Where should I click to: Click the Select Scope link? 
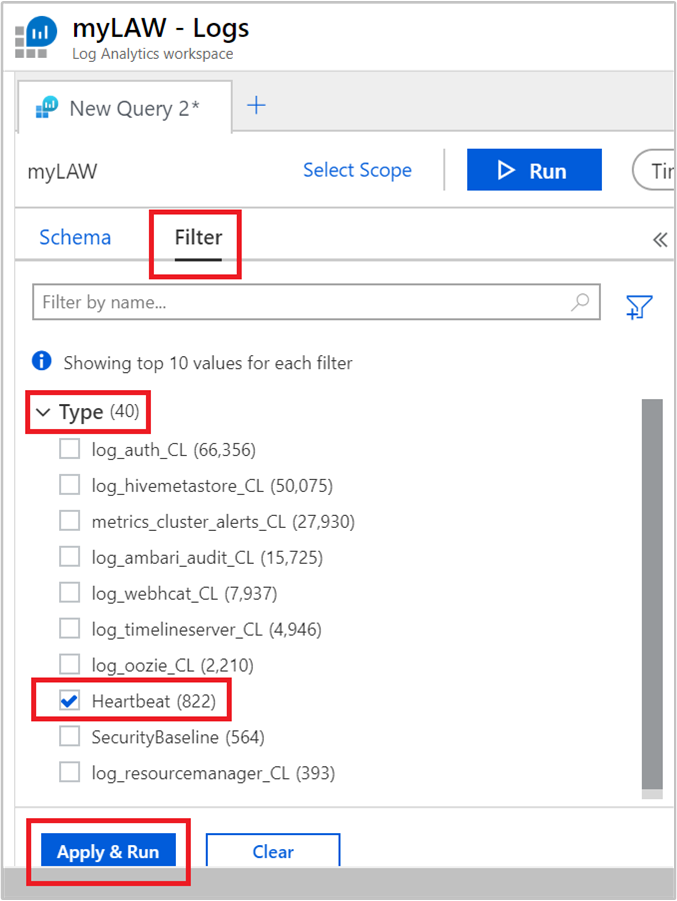pos(357,169)
